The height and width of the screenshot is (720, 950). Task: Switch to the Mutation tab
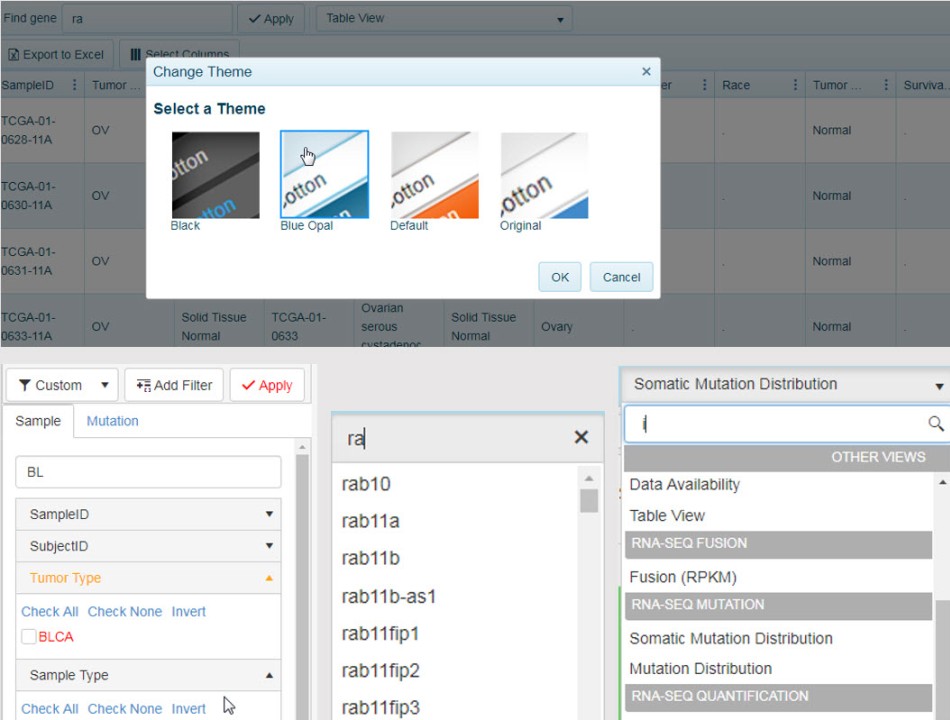112,421
